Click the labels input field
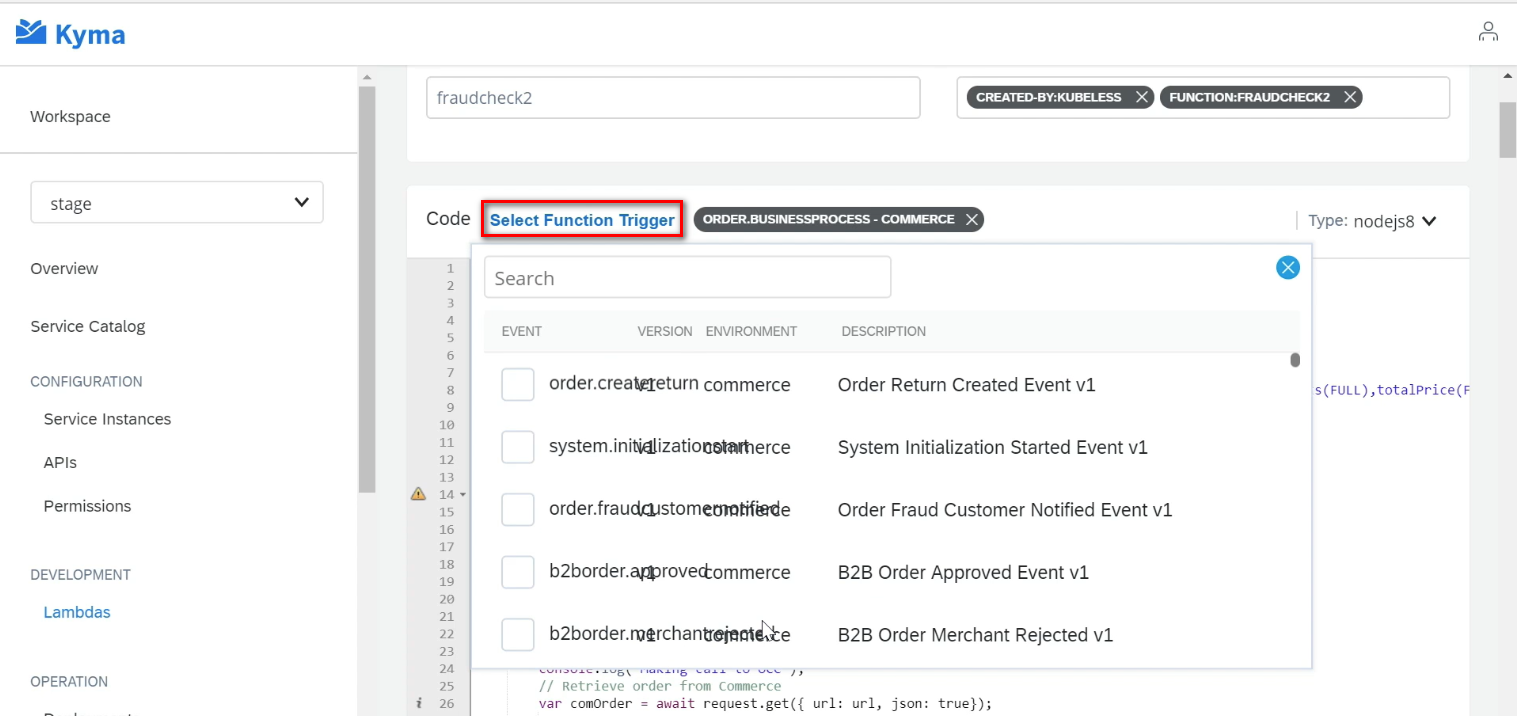Viewport: 1518px width, 716px height. point(1203,98)
